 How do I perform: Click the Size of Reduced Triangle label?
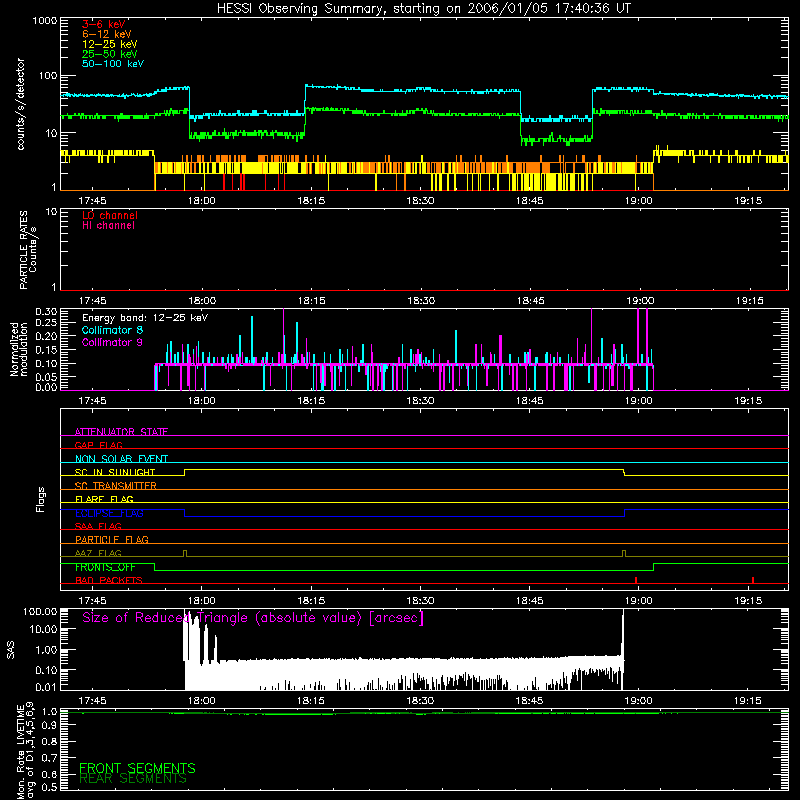pyautogui.click(x=253, y=618)
